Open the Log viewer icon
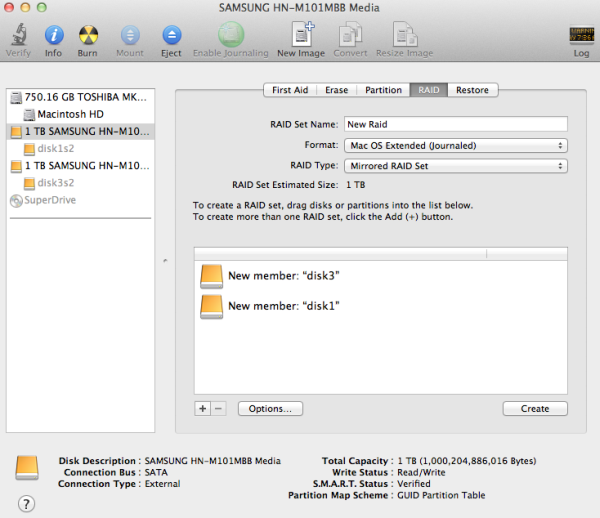 click(x=581, y=34)
